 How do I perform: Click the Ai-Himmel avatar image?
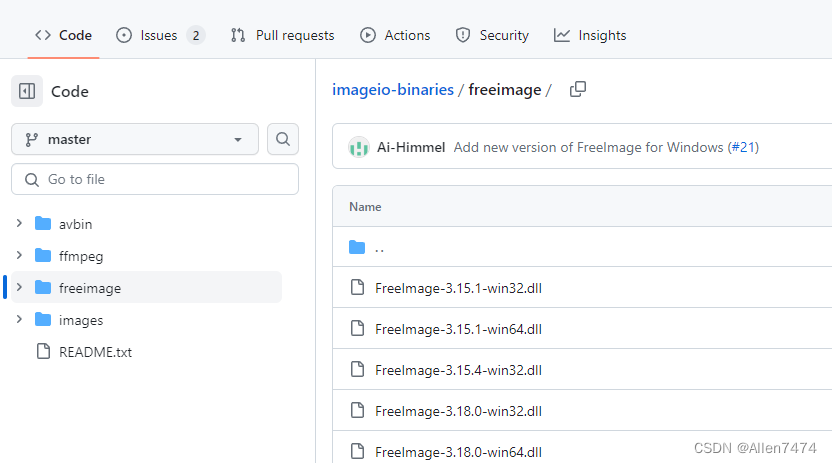point(359,147)
